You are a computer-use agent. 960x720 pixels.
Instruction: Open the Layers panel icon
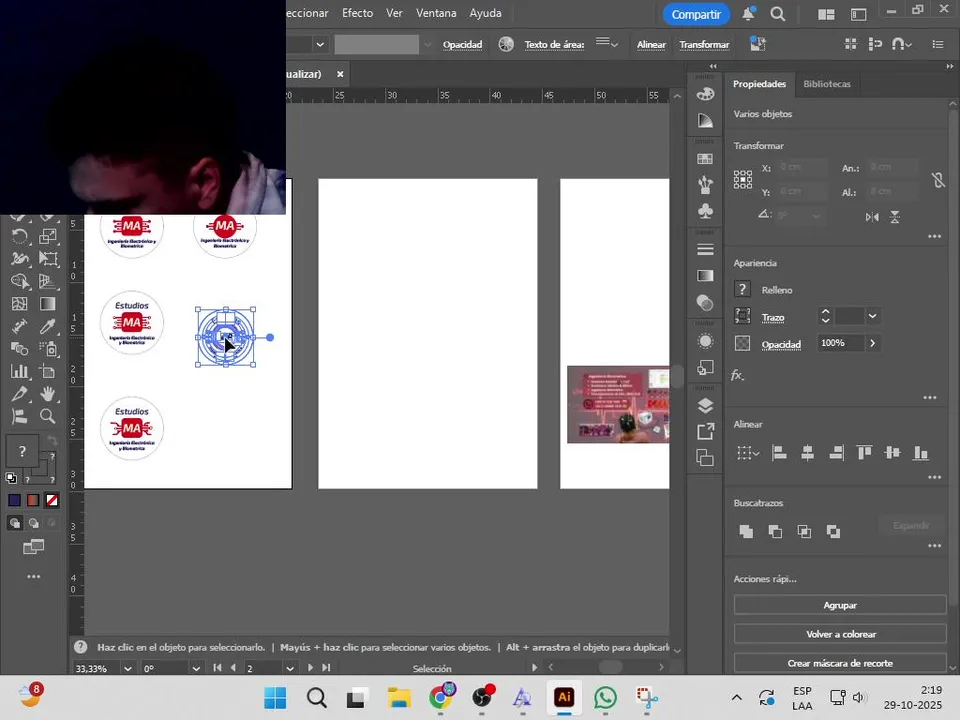[705, 405]
